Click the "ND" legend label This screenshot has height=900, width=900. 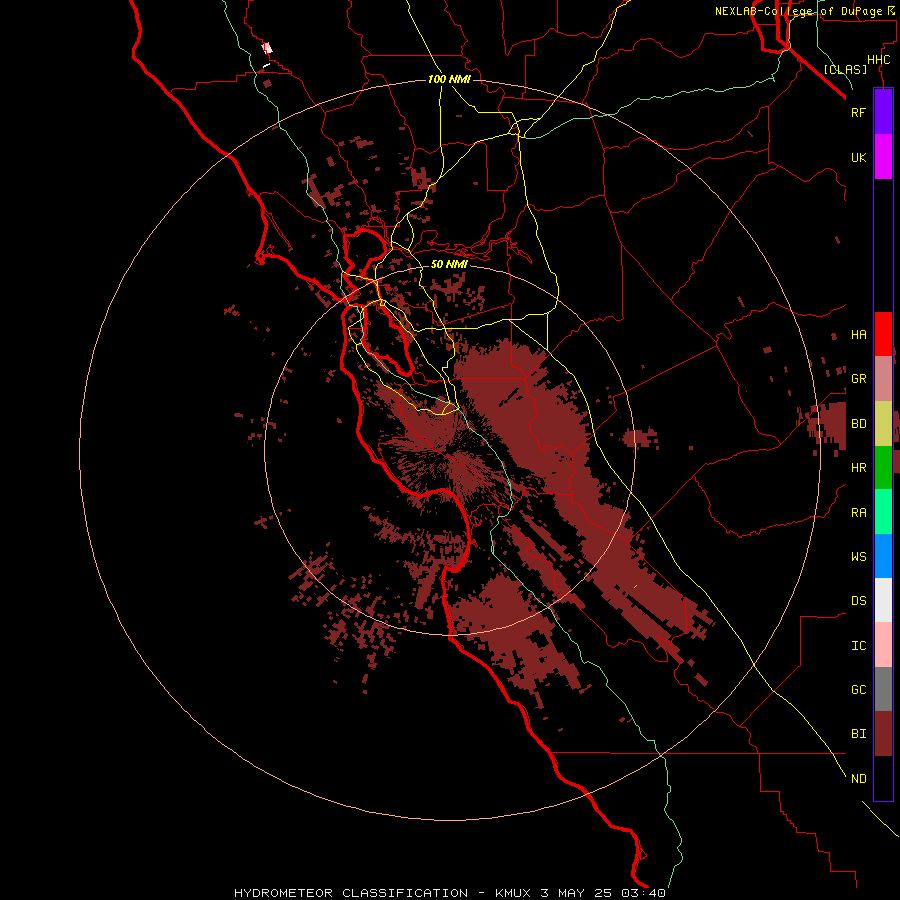(x=858, y=779)
